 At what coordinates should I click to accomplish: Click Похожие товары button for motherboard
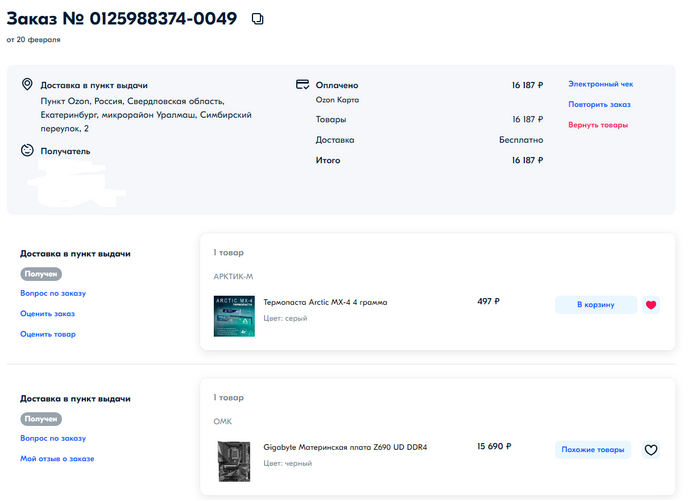click(x=593, y=450)
